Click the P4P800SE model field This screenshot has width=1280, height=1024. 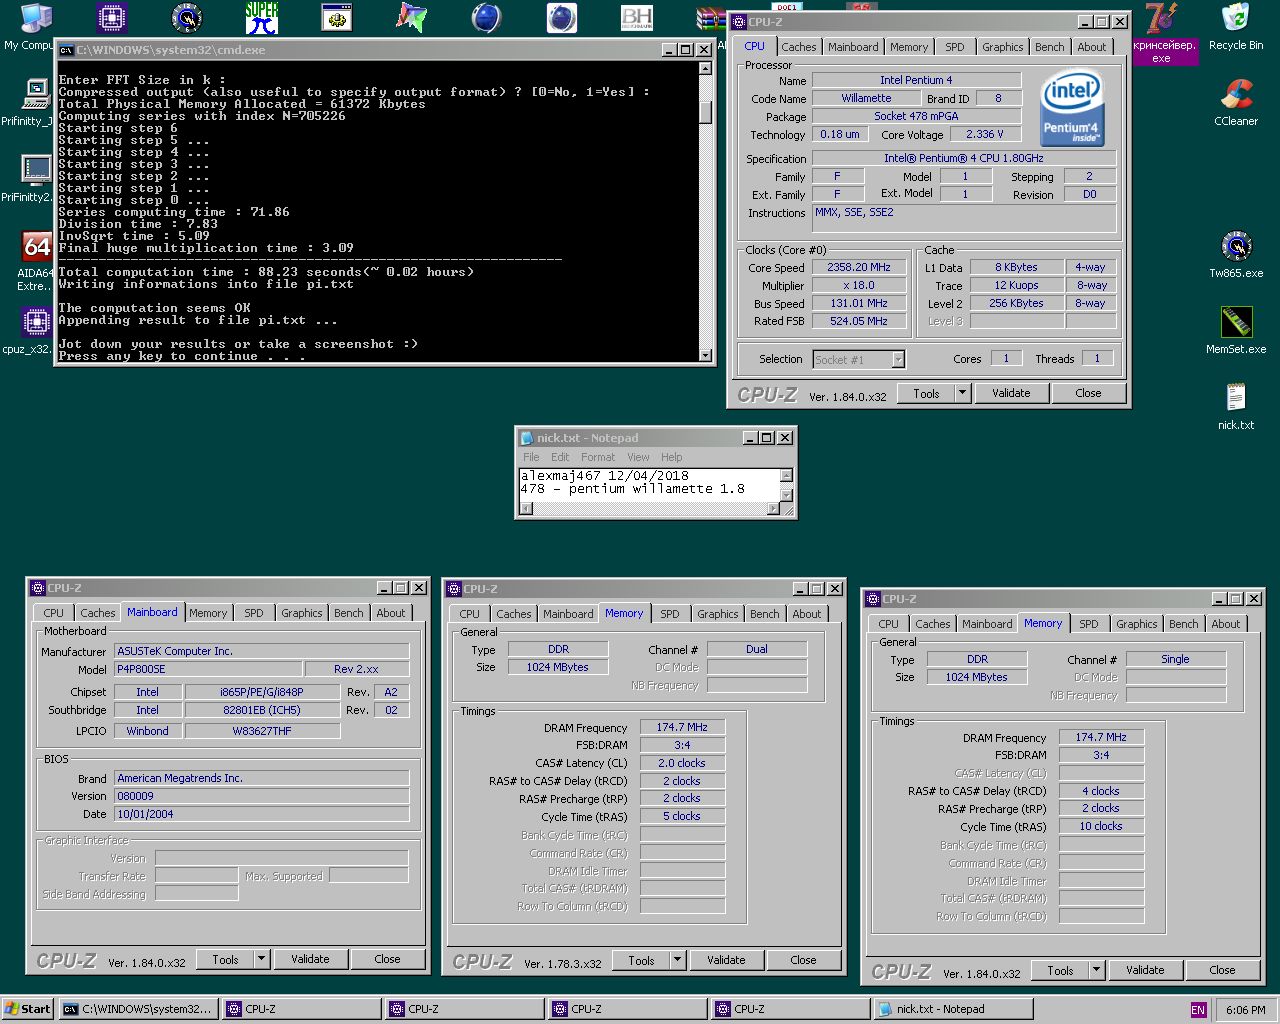[208, 669]
